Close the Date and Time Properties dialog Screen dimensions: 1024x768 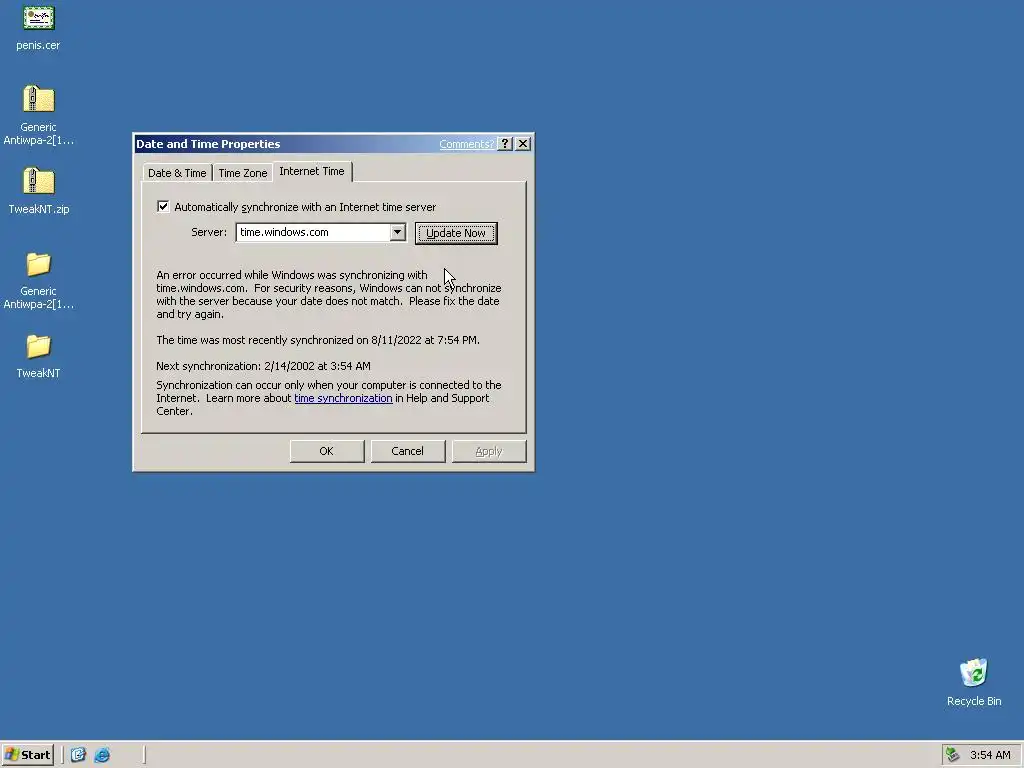pyautogui.click(x=523, y=144)
